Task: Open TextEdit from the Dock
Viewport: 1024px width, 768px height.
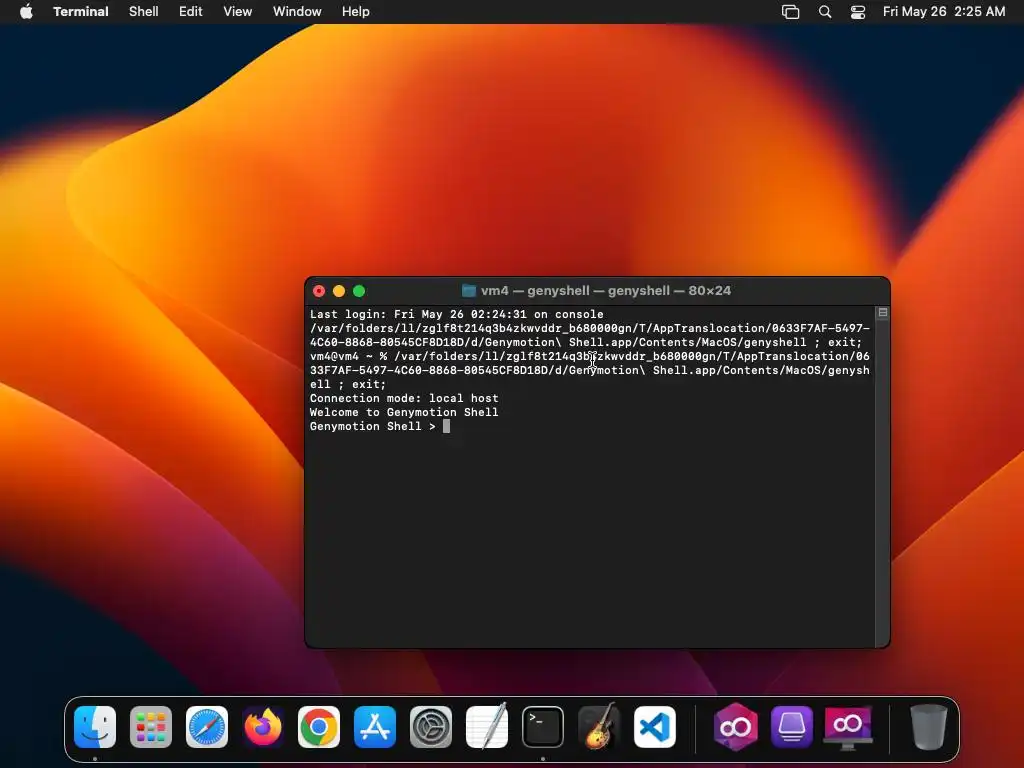Action: (x=487, y=727)
